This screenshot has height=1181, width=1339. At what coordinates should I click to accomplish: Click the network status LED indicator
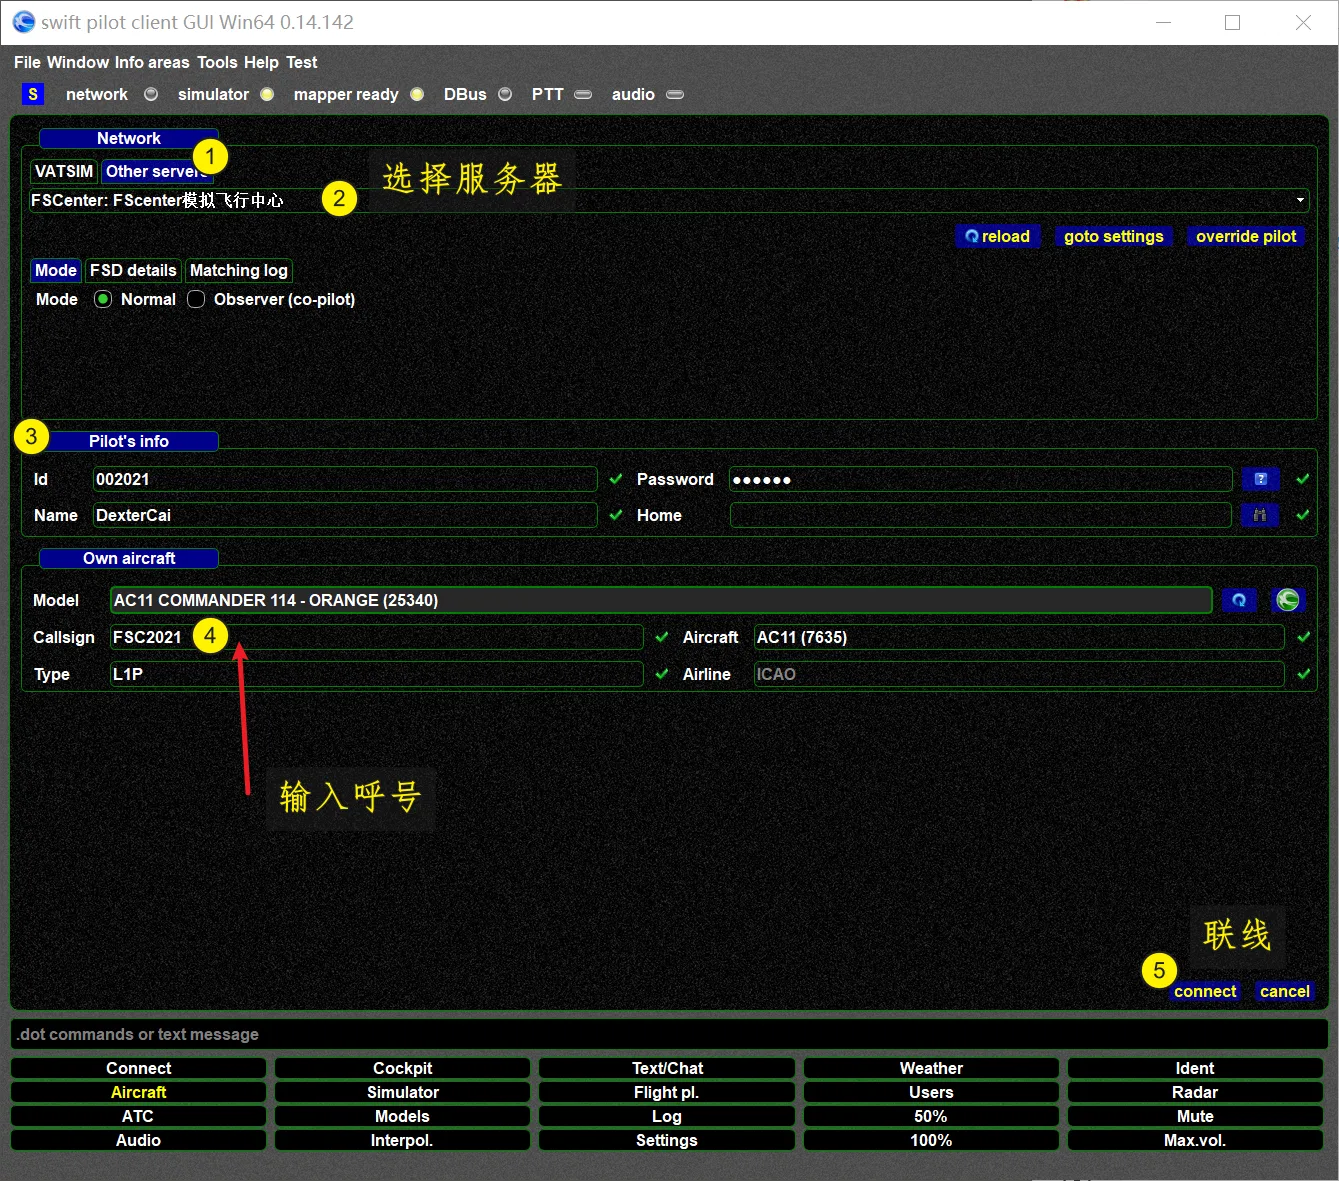pyautogui.click(x=151, y=94)
